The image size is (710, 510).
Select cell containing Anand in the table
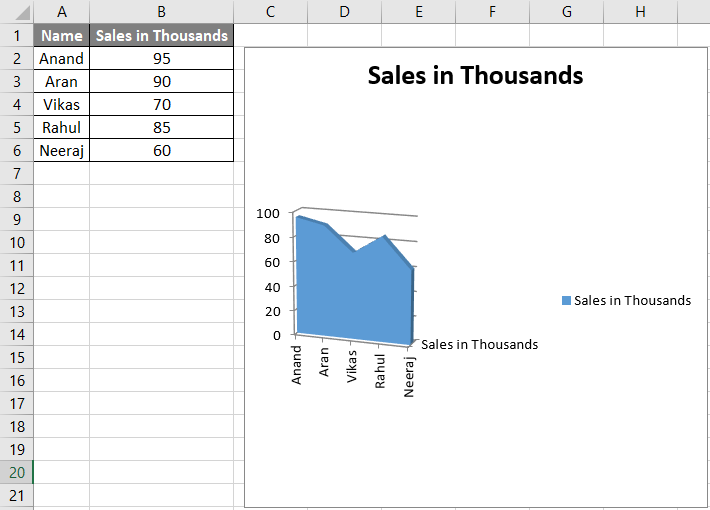point(62,58)
